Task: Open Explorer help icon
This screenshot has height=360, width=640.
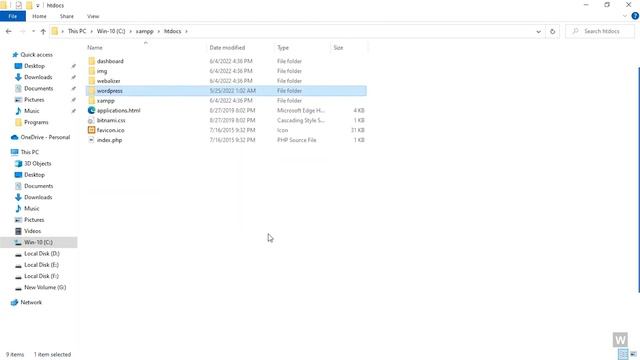Action: coord(635,16)
